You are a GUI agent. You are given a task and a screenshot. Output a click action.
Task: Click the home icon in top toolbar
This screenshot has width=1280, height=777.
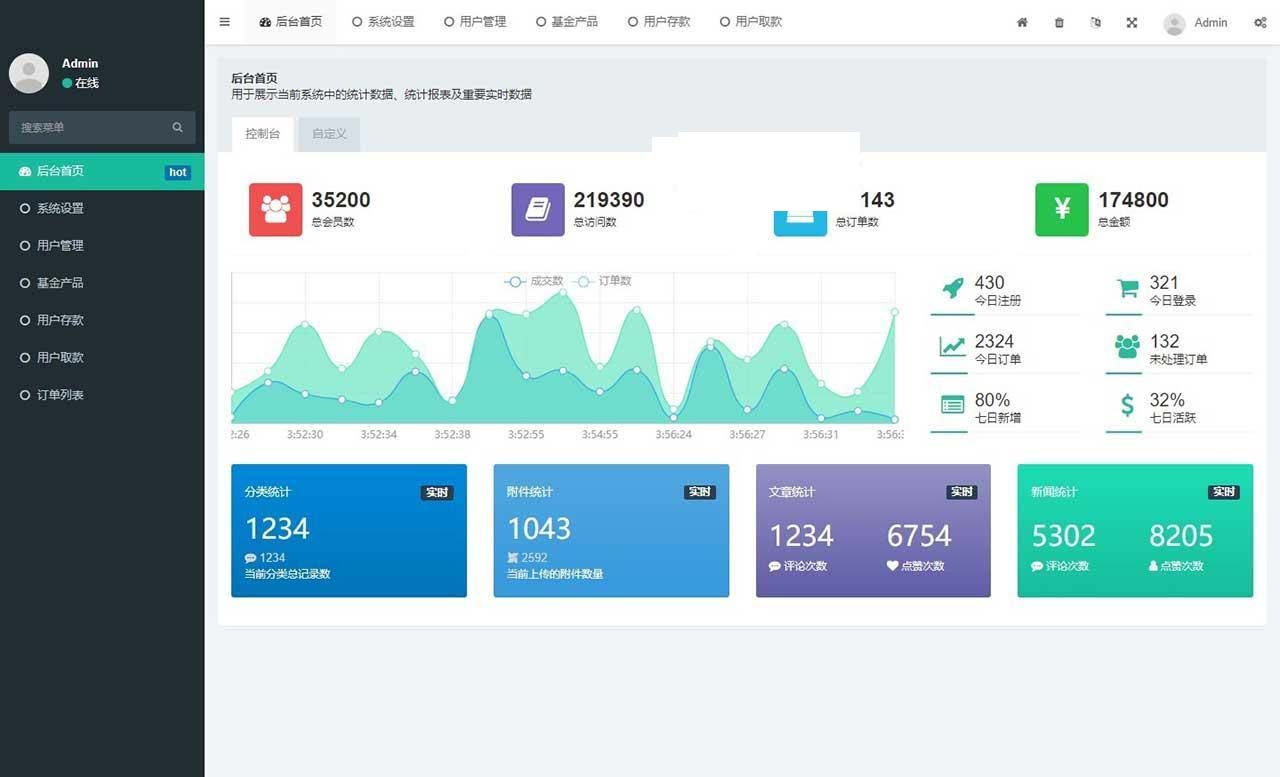point(1022,22)
